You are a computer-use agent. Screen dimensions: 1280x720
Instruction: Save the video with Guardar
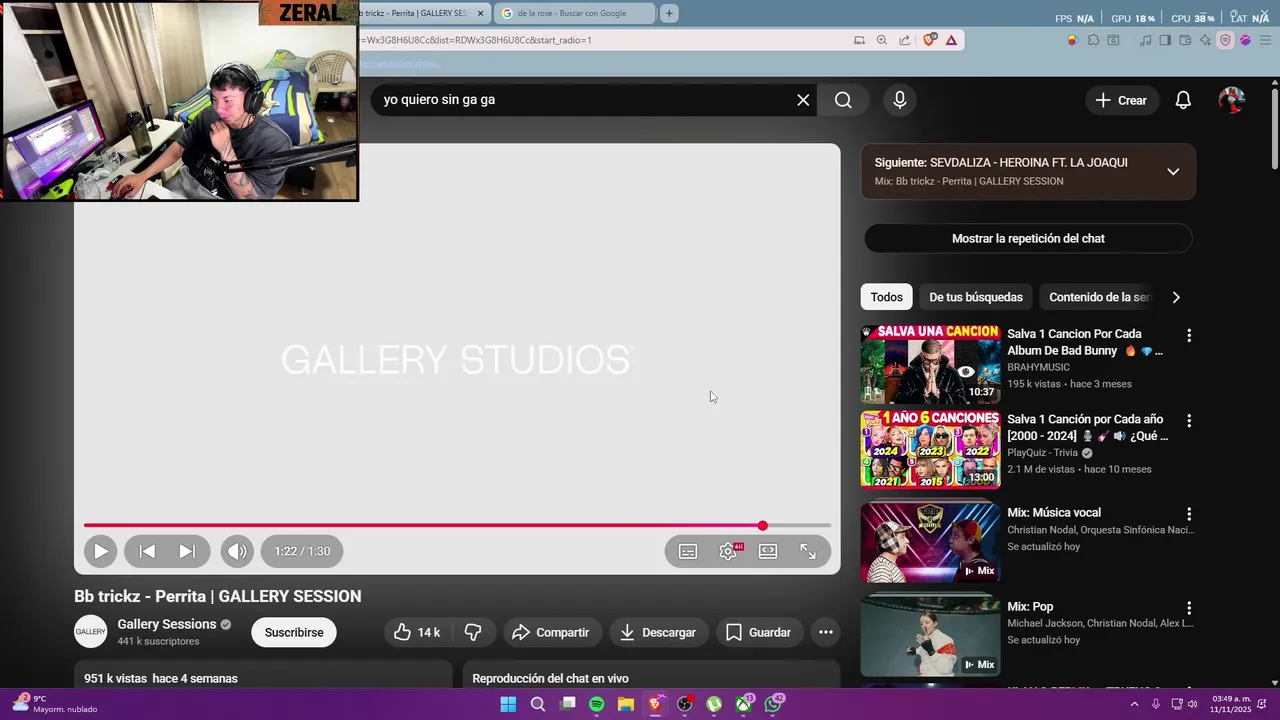[758, 632]
